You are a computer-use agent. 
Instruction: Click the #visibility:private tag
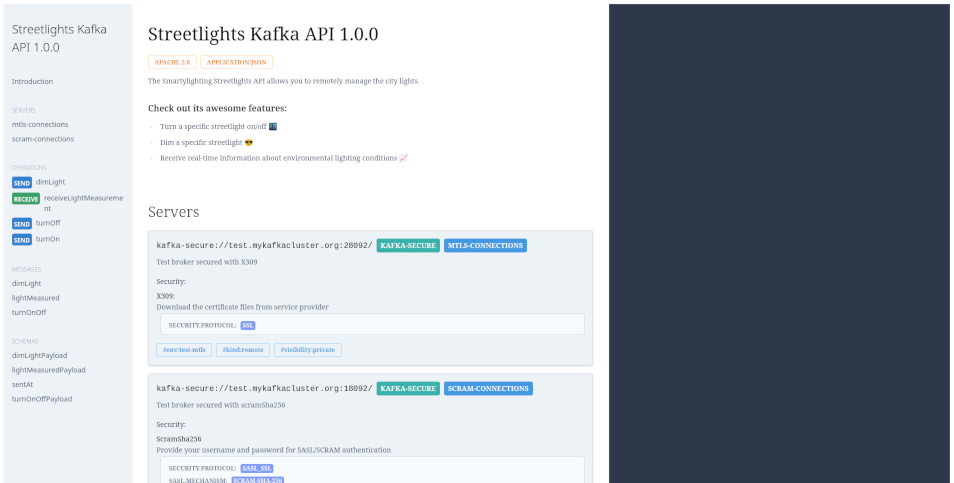click(308, 350)
